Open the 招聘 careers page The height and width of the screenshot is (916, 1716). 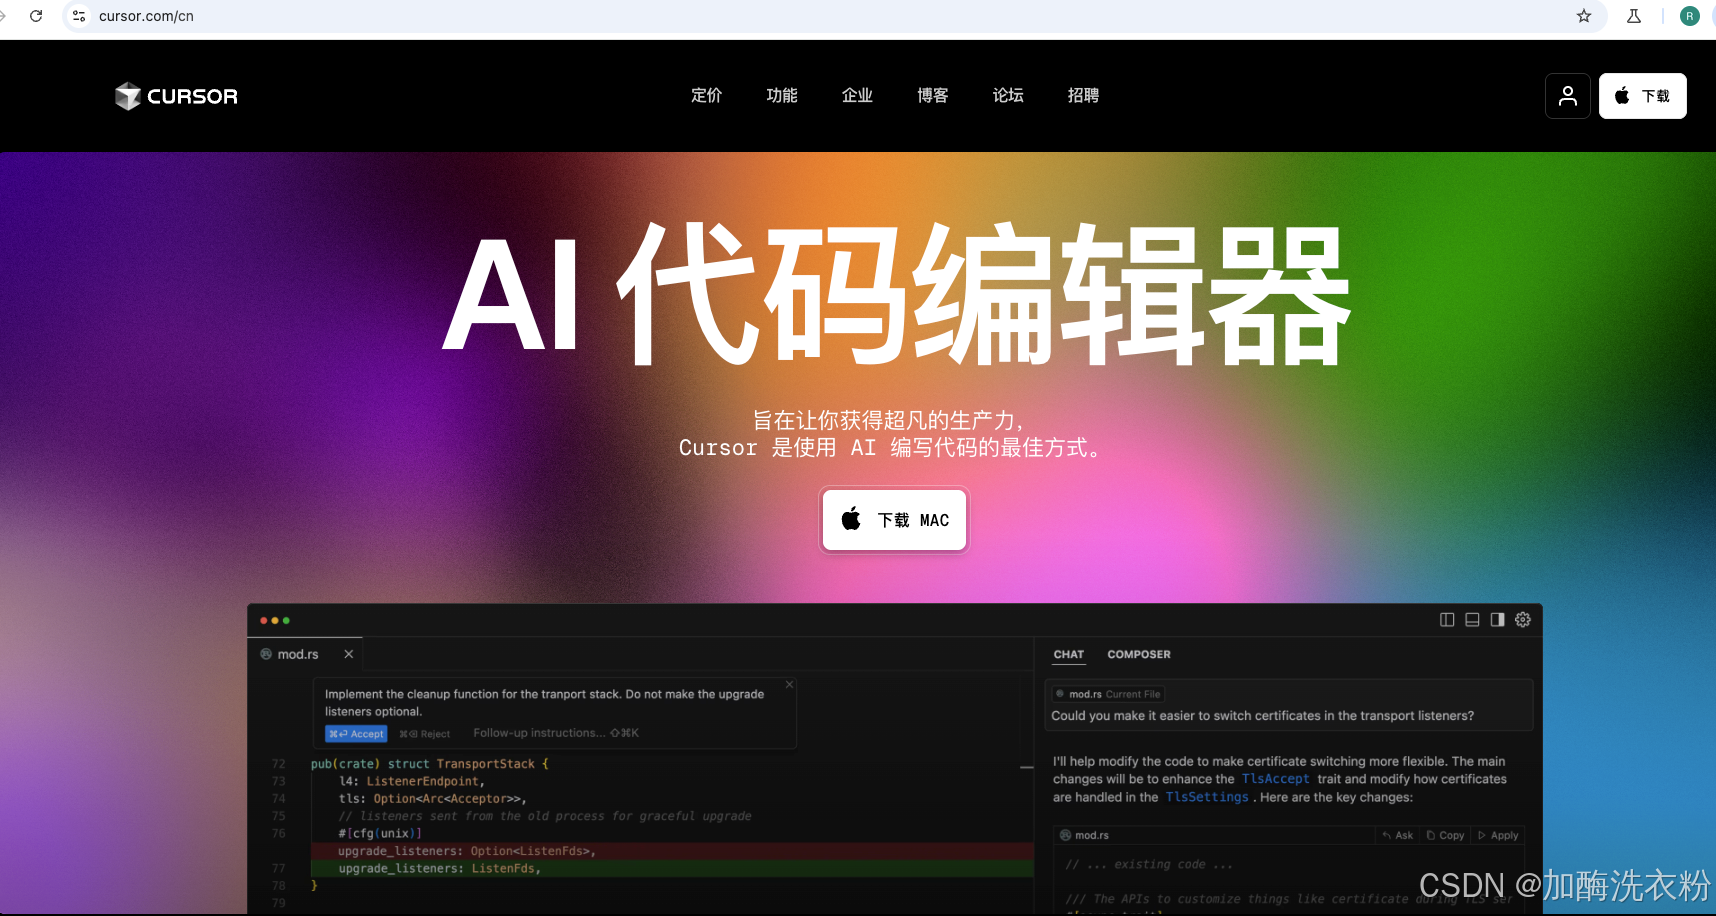[1083, 95]
